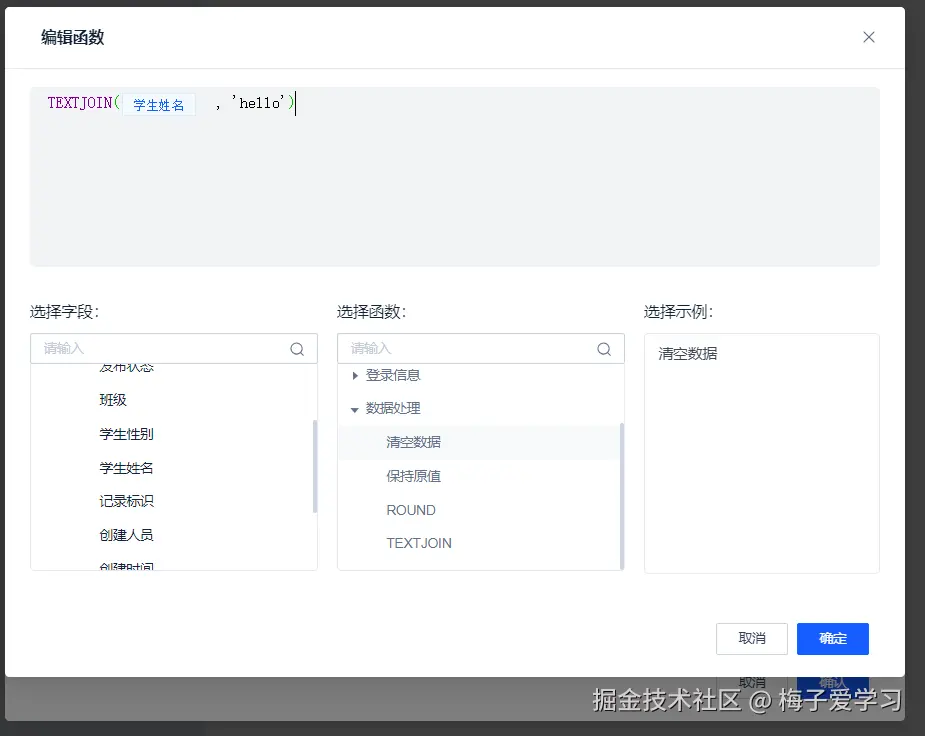Screen dimensions: 925x736
Task: Click the 清空数据 example in 选择示例
Action: coord(687,354)
